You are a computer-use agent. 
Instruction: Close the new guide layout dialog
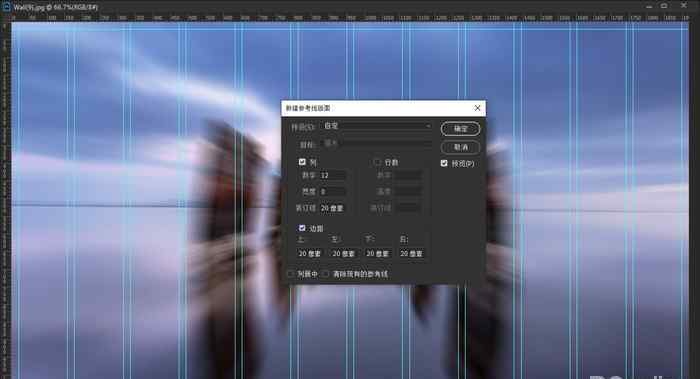(x=477, y=108)
